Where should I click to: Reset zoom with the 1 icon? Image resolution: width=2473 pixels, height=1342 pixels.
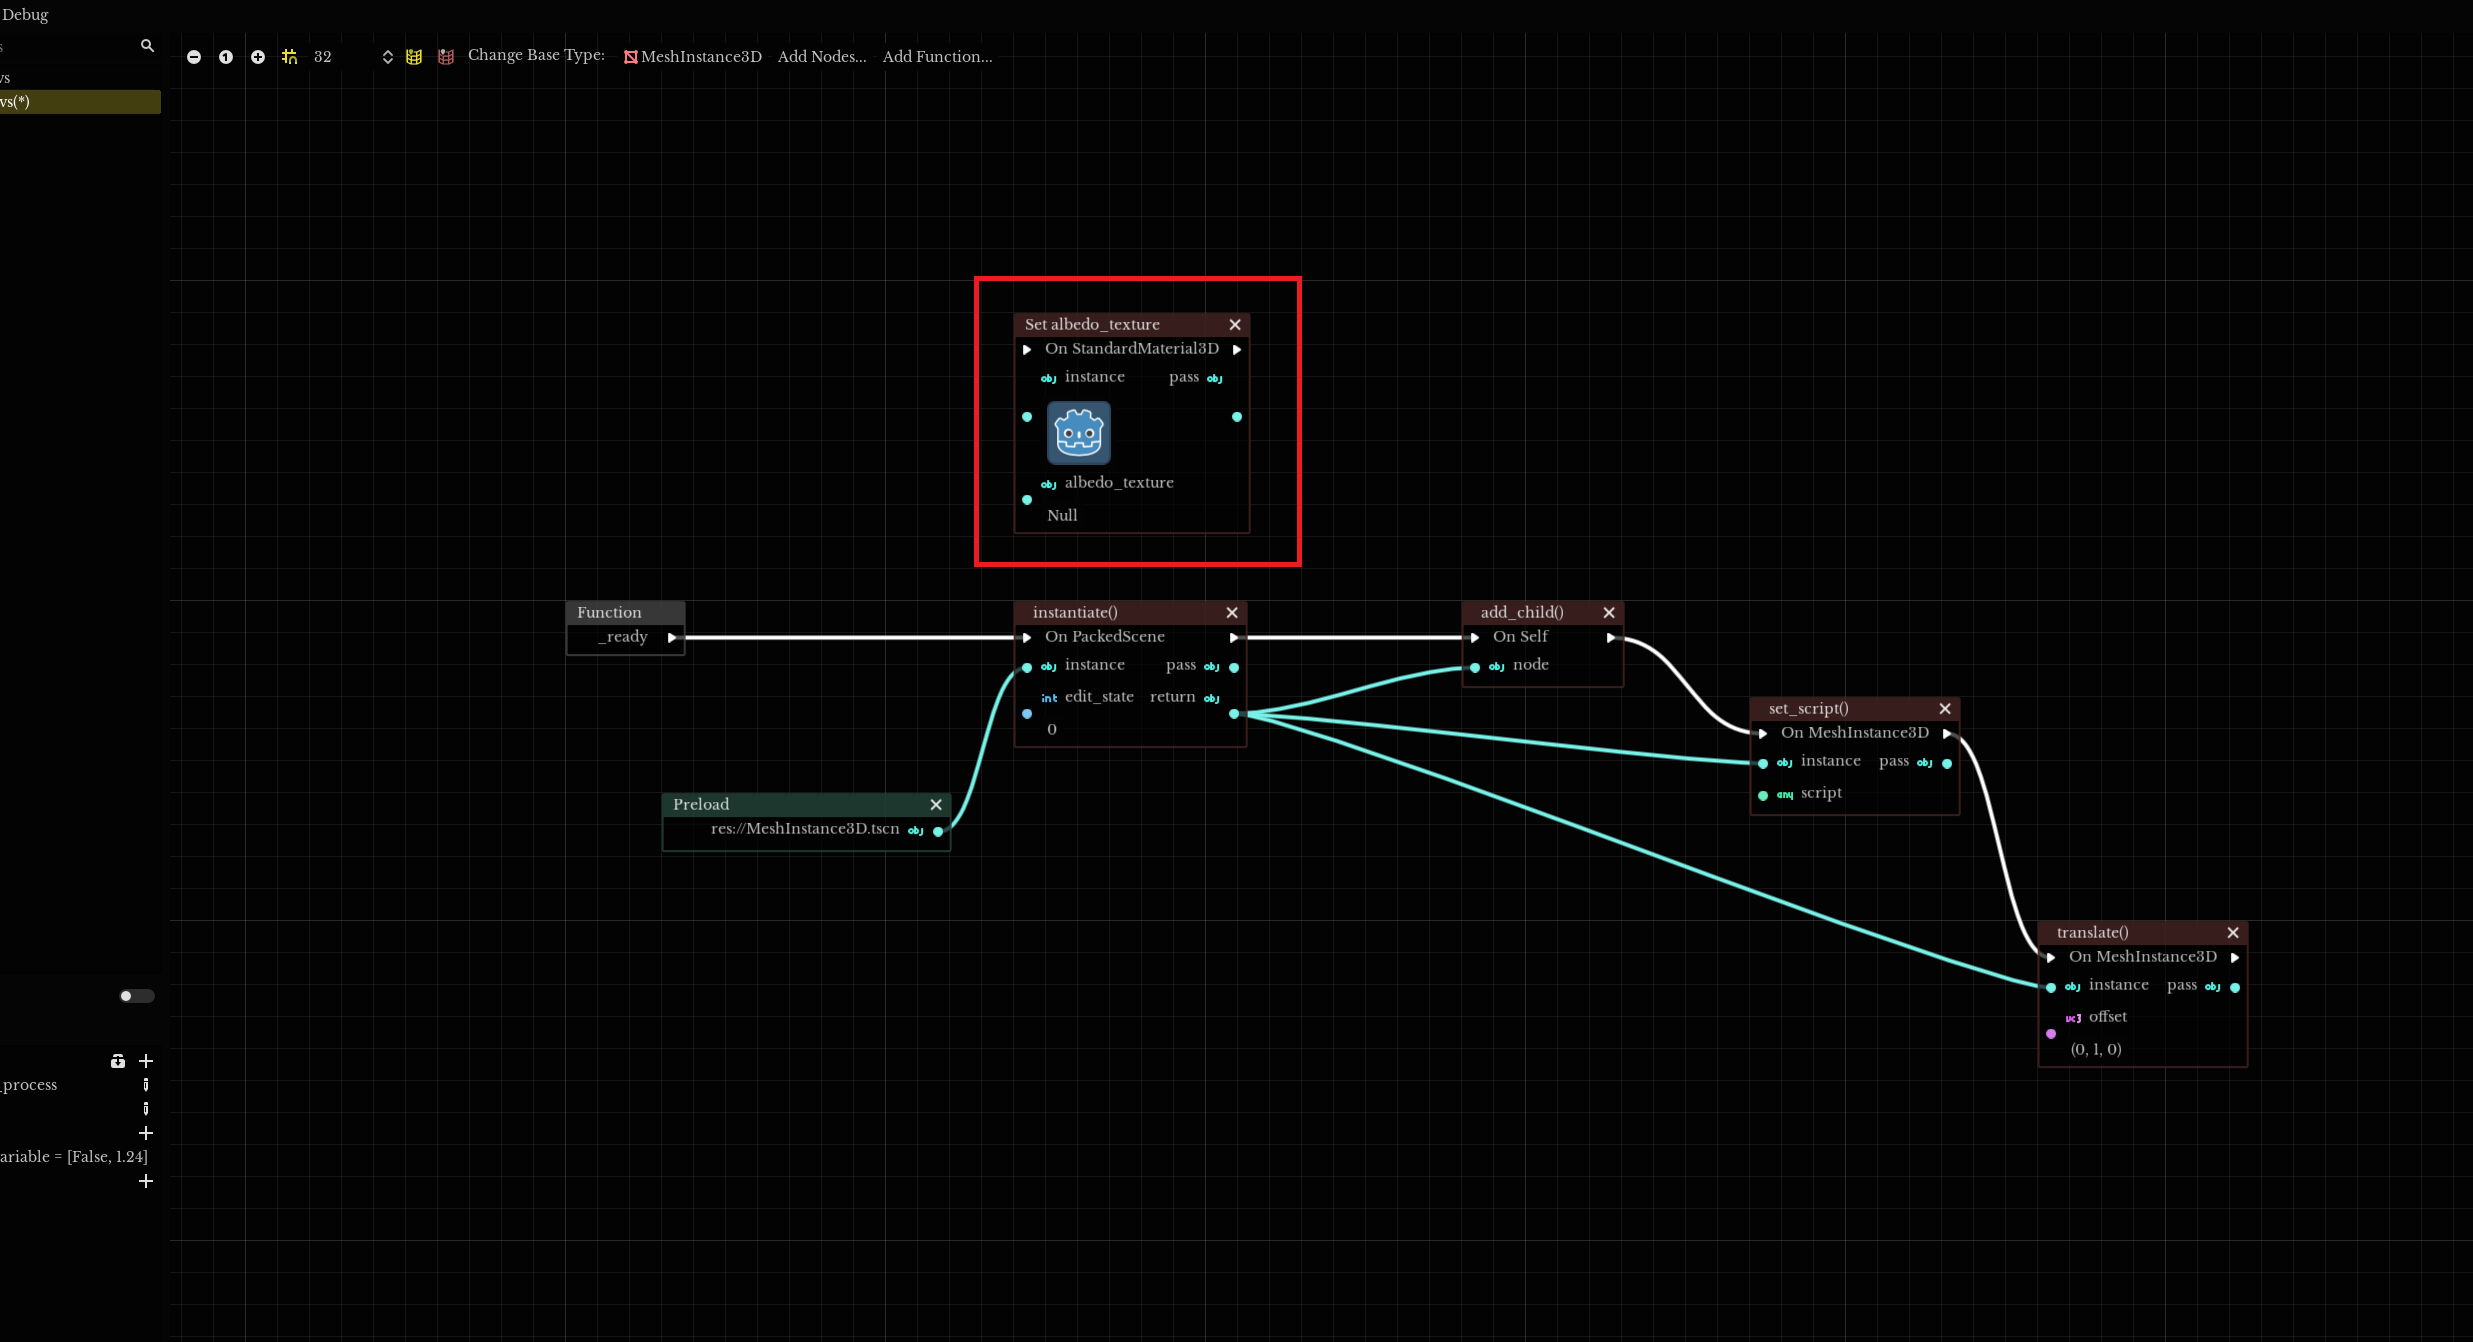click(x=226, y=57)
